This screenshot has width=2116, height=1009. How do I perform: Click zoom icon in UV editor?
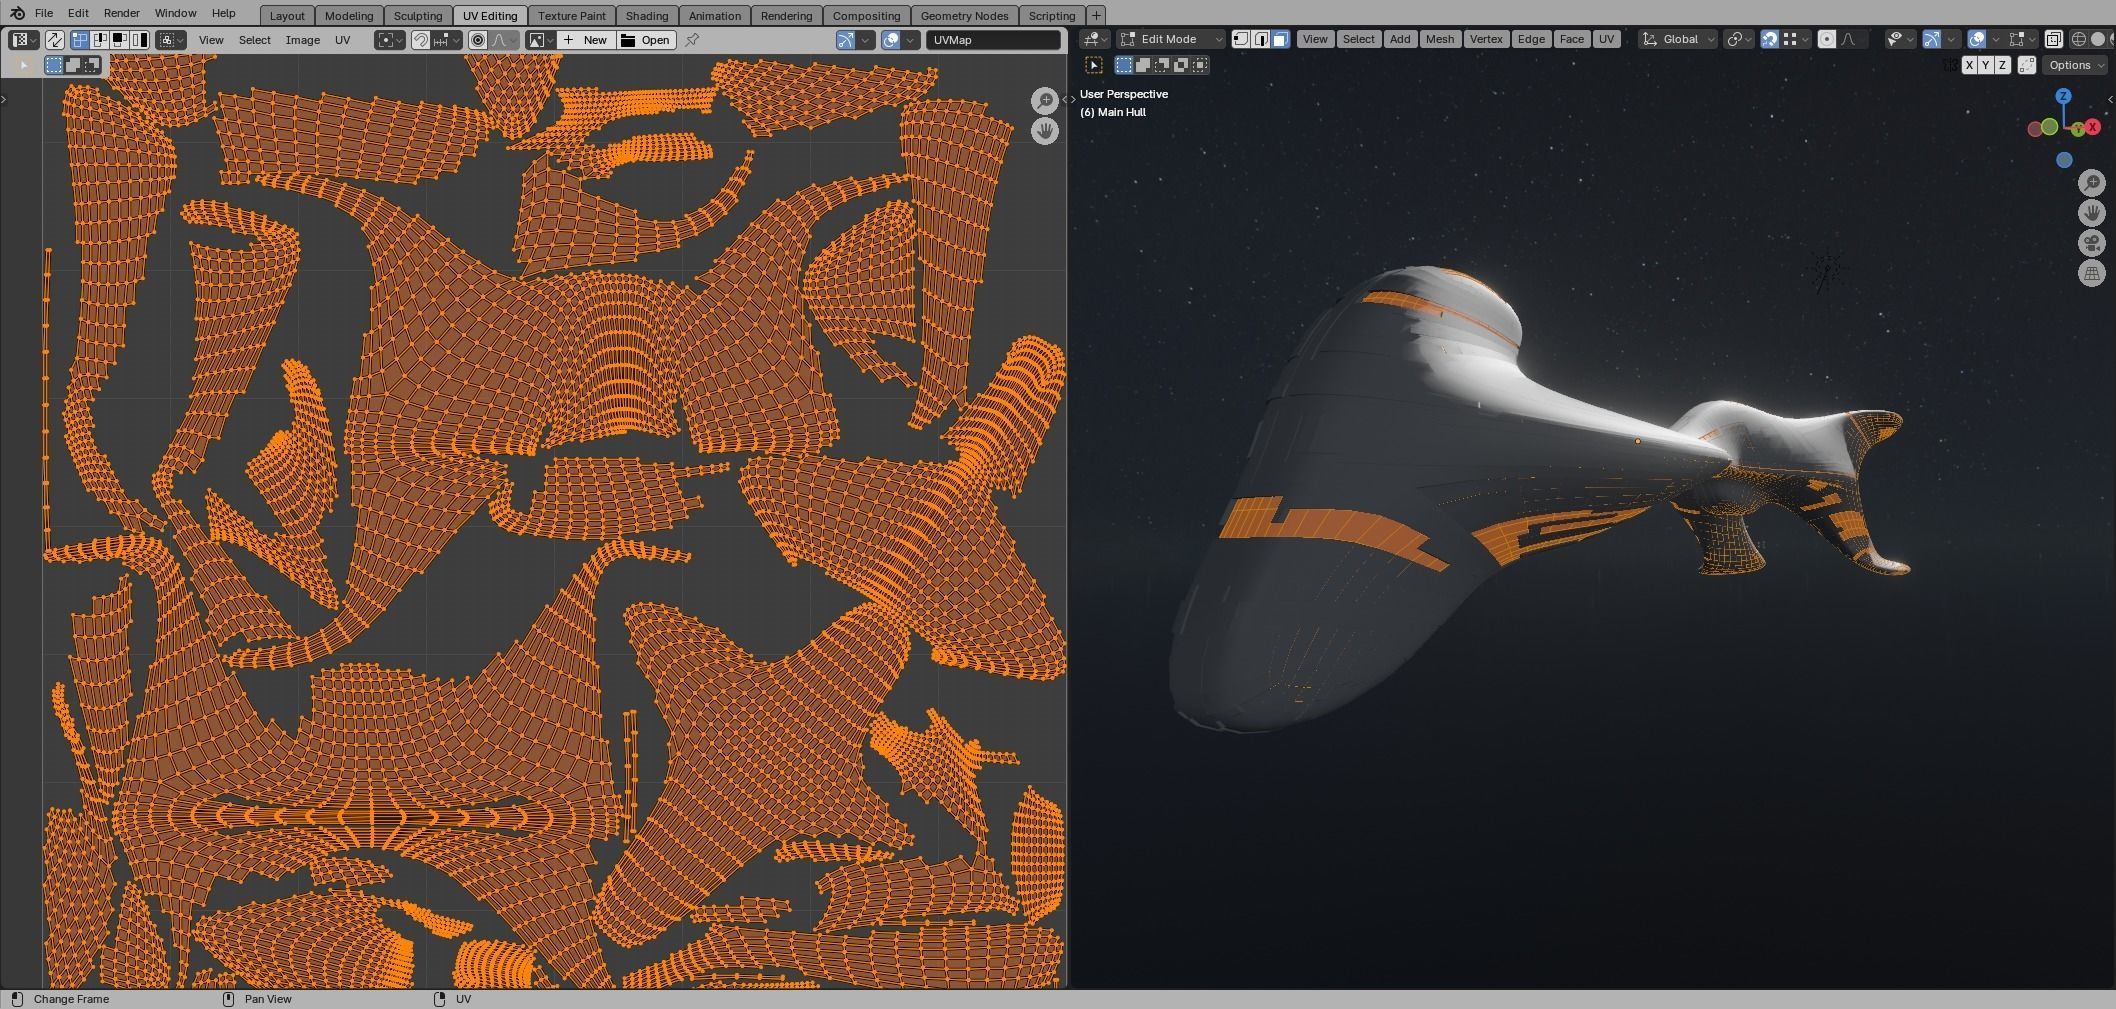(x=1045, y=101)
